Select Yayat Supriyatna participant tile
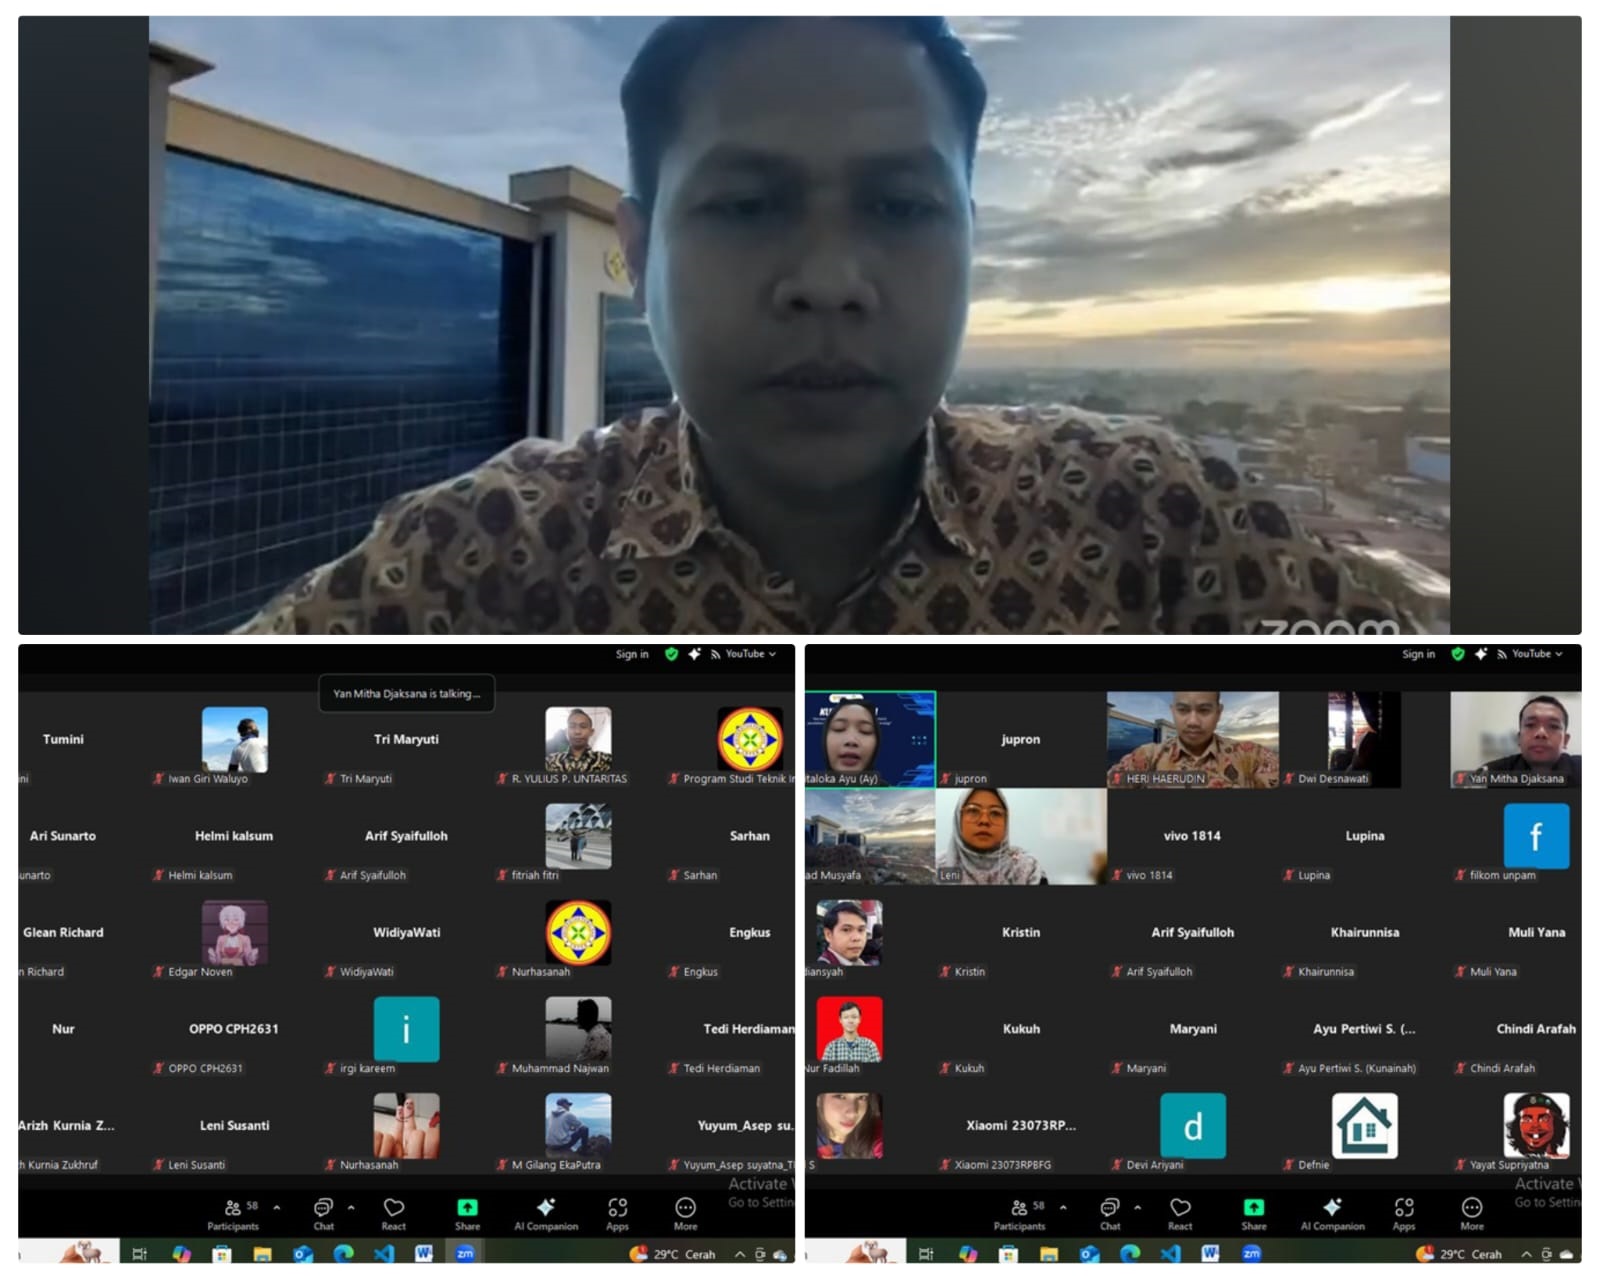Viewport: 1600px width, 1279px height. point(1516,1126)
